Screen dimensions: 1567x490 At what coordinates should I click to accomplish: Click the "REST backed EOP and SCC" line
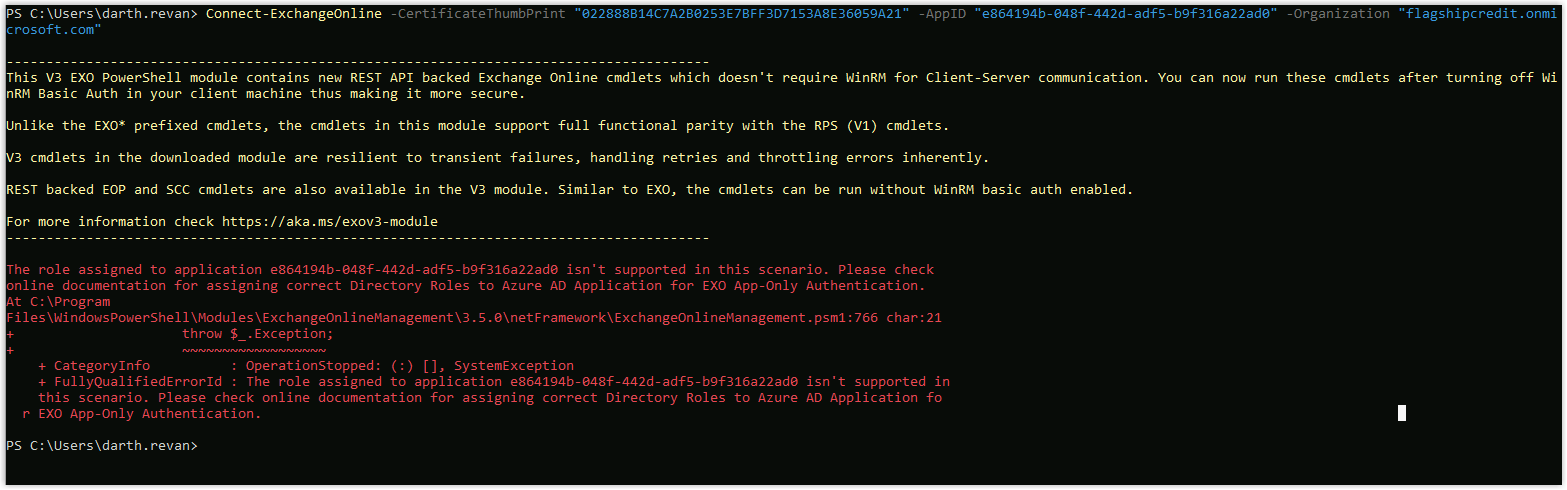coord(568,189)
